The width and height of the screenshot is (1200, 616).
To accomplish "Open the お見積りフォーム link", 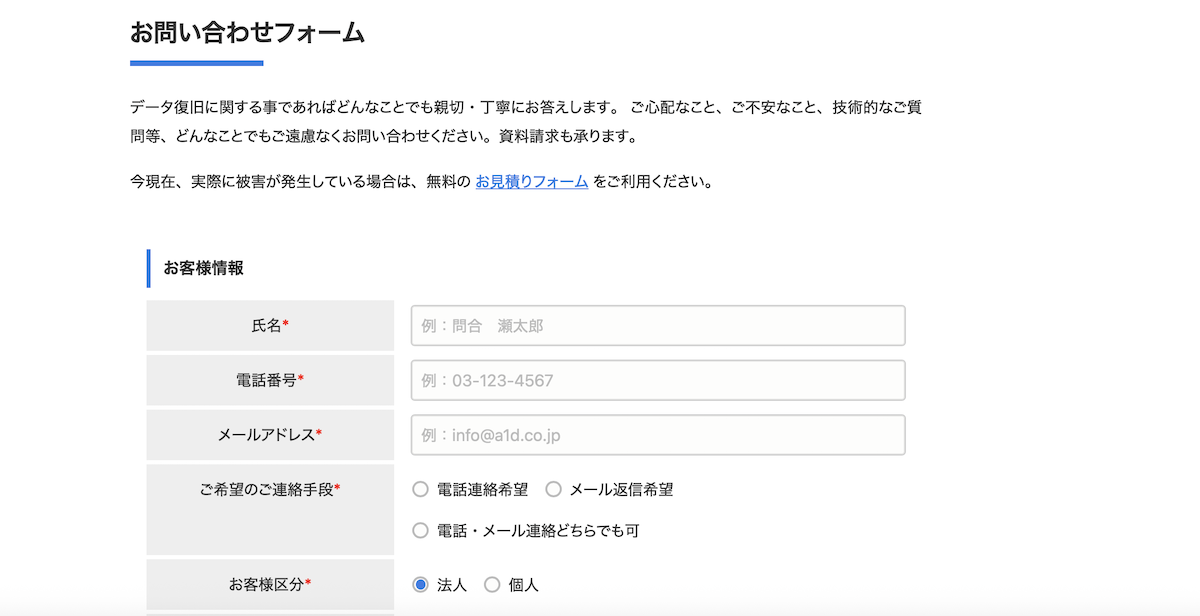I will pos(531,182).
